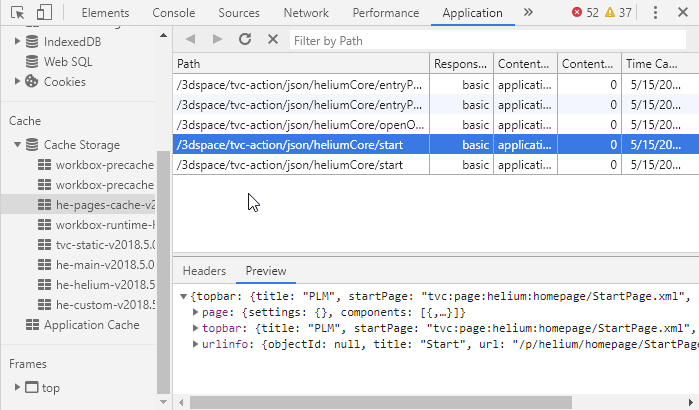Open the more tabs chevron
Viewport: 699px width, 410px height.
(x=528, y=13)
